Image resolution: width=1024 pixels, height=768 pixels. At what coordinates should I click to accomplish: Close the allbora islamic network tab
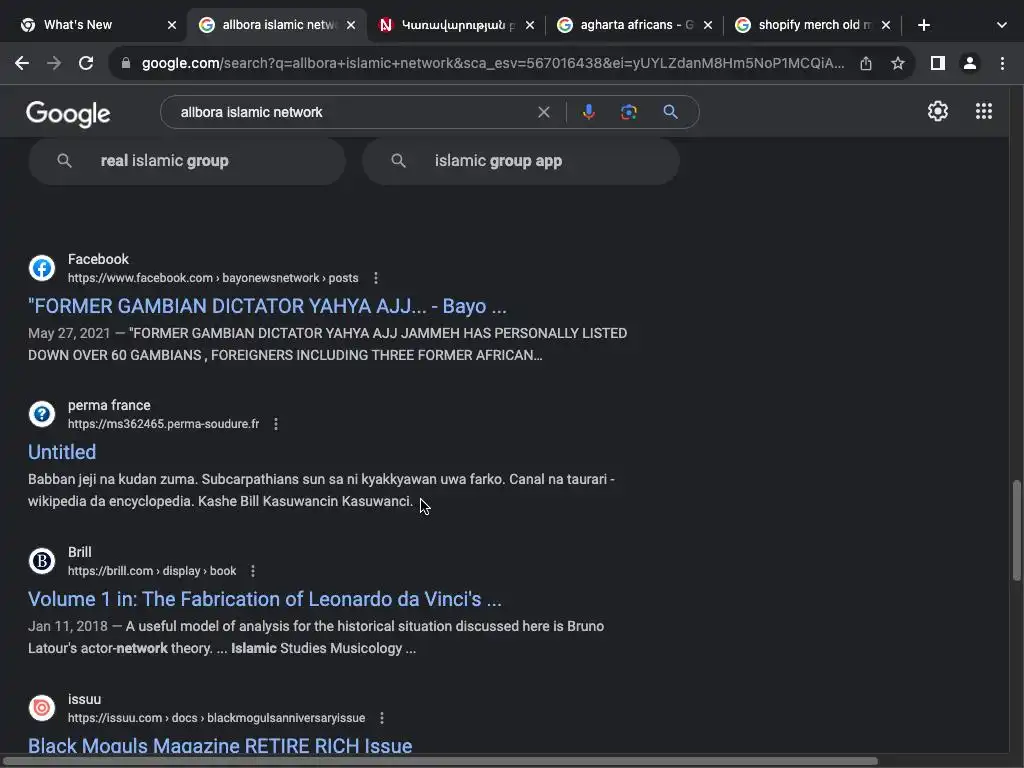click(x=351, y=25)
